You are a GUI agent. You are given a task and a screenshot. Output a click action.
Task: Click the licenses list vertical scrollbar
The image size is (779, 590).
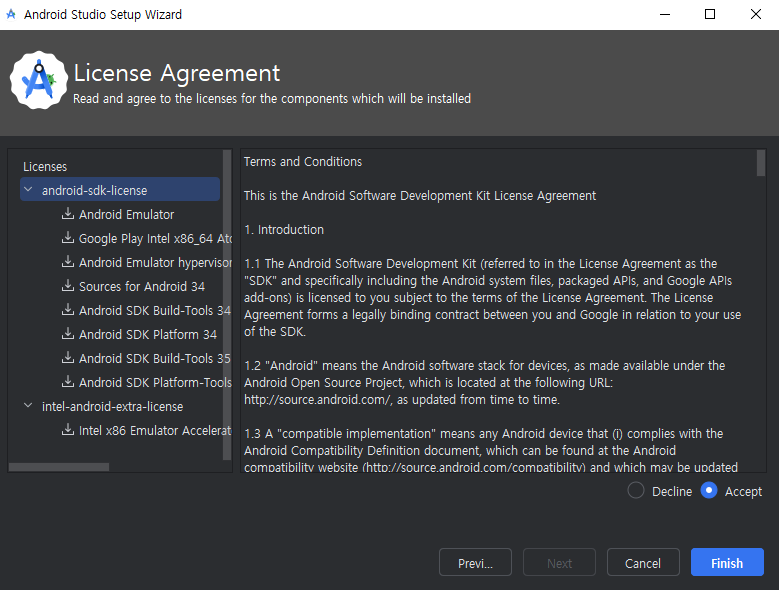coord(227,305)
